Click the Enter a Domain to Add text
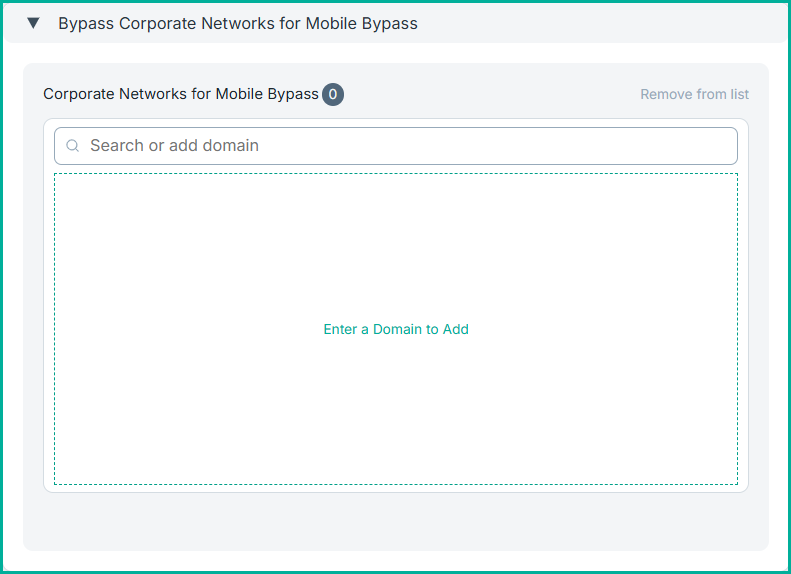791x574 pixels. pos(396,329)
